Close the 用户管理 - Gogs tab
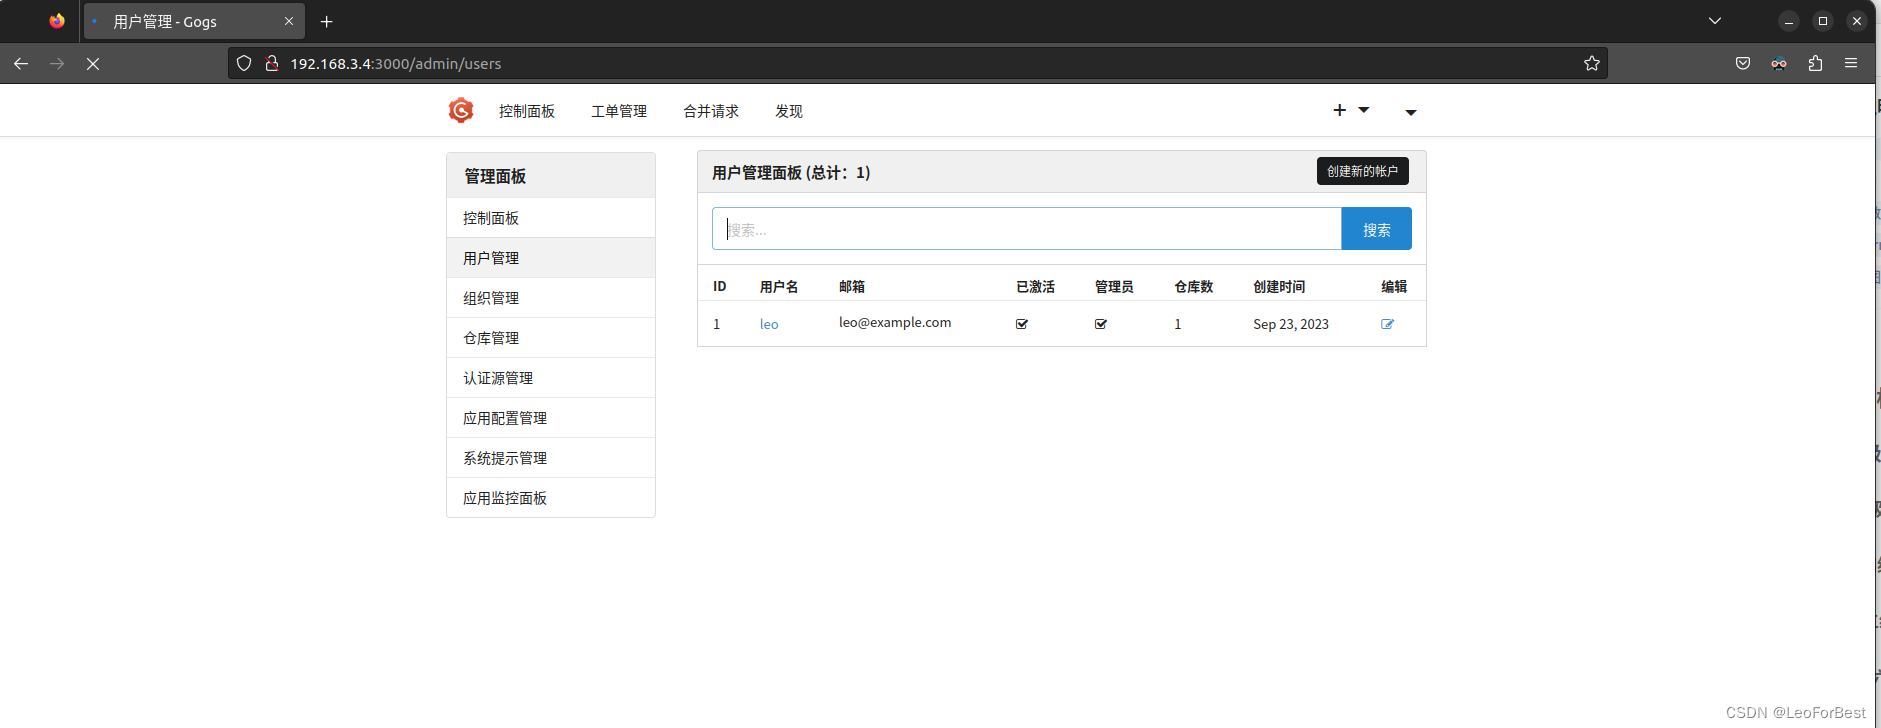Image resolution: width=1881 pixels, height=728 pixels. [289, 21]
